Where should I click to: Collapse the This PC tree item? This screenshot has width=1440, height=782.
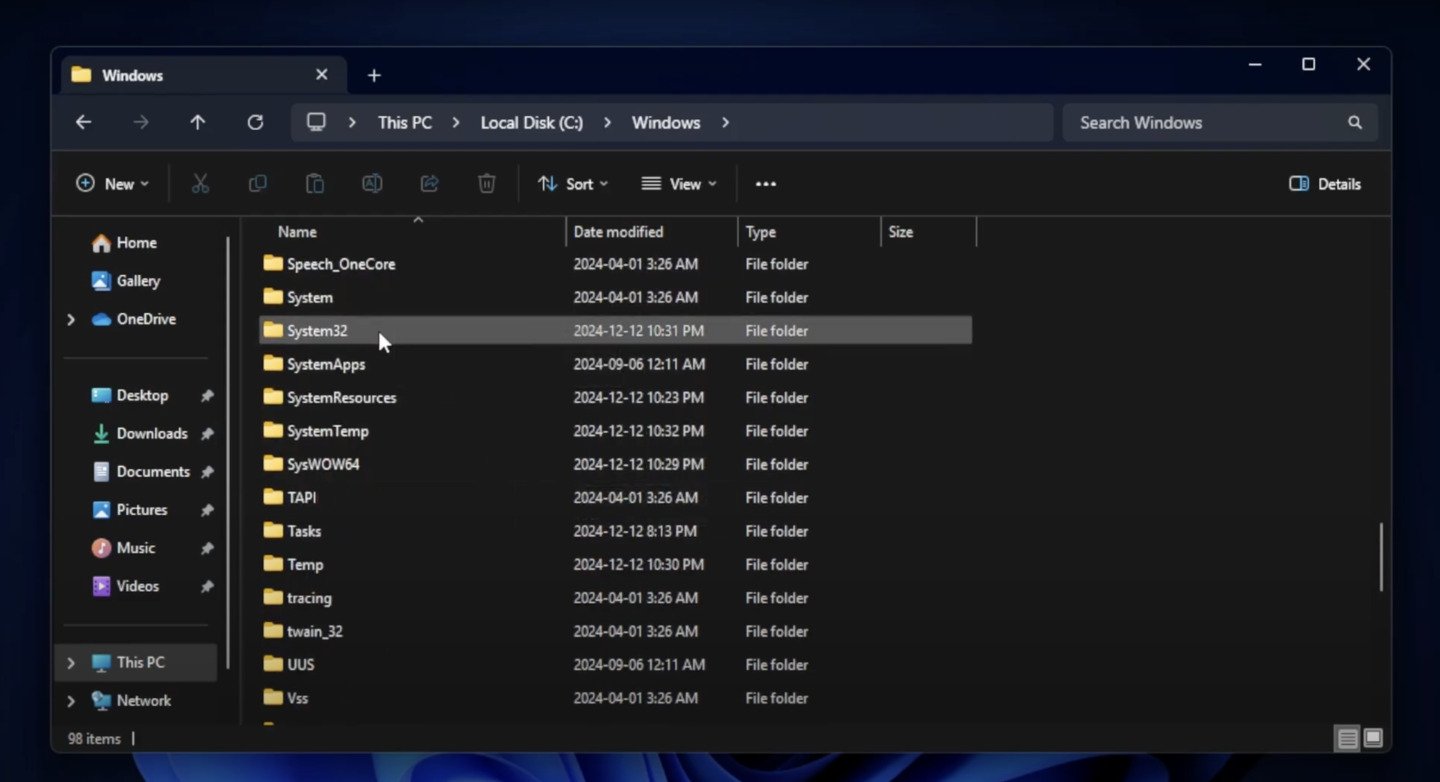click(x=70, y=662)
